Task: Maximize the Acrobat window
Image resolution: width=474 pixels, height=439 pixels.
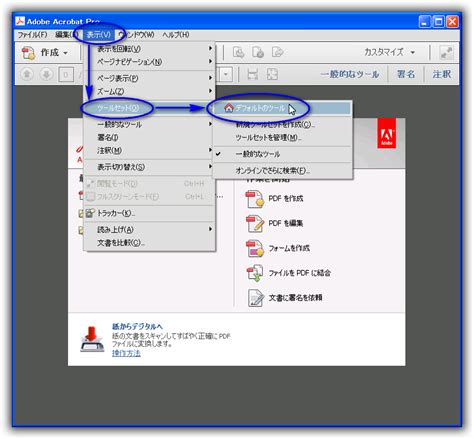Action: (439, 22)
